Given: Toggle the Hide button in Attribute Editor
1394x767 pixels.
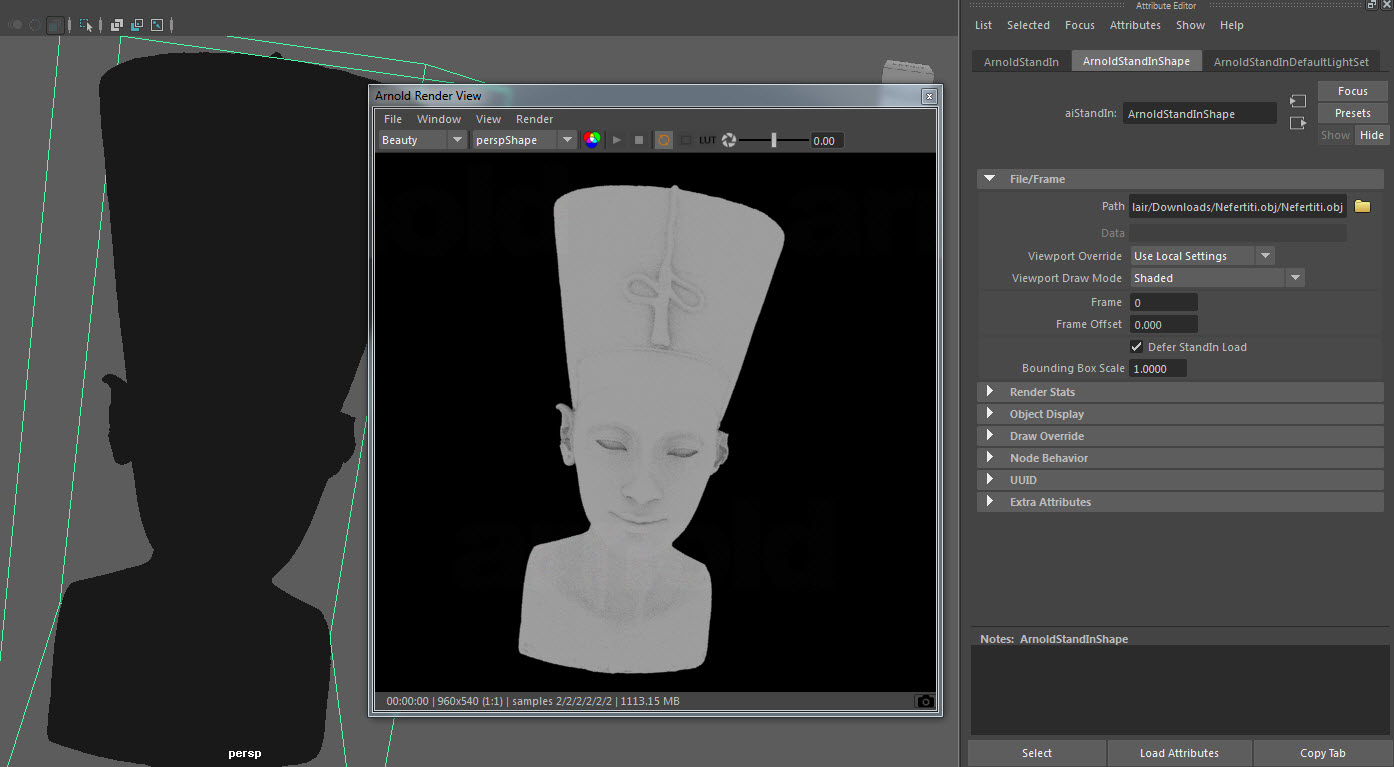Looking at the screenshot, I should pyautogui.click(x=1371, y=135).
